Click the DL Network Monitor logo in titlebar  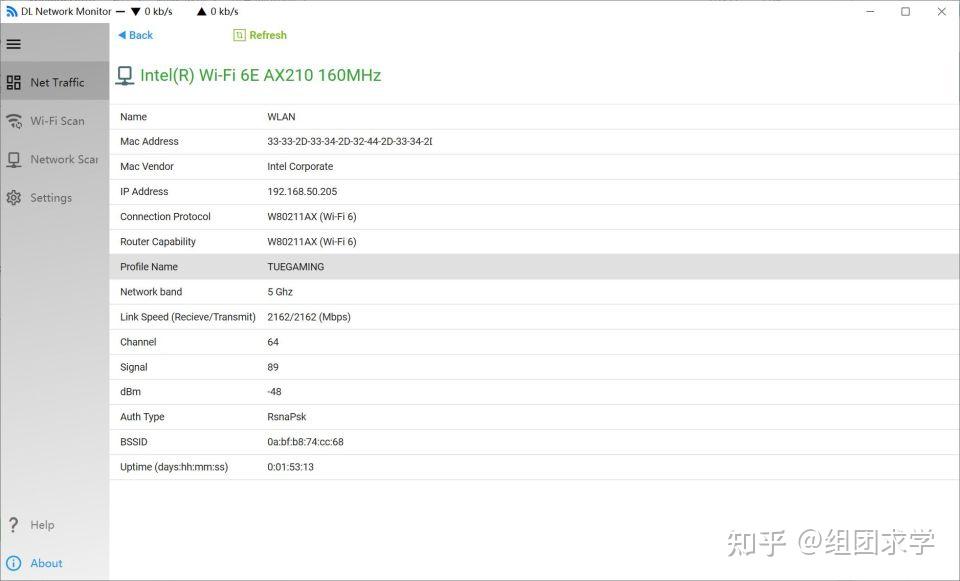pyautogui.click(x=11, y=11)
